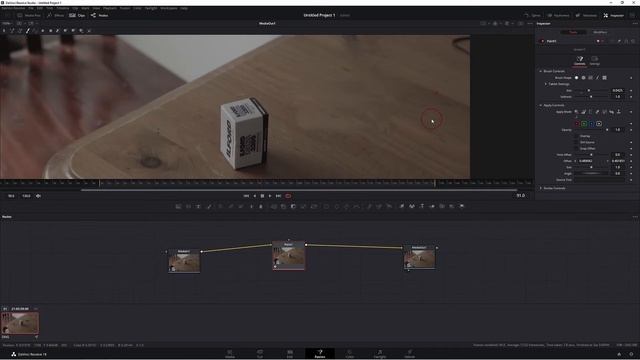Add a Renderer 3D node from toolbar
This screenshot has width=640, height=360.
[462, 207]
